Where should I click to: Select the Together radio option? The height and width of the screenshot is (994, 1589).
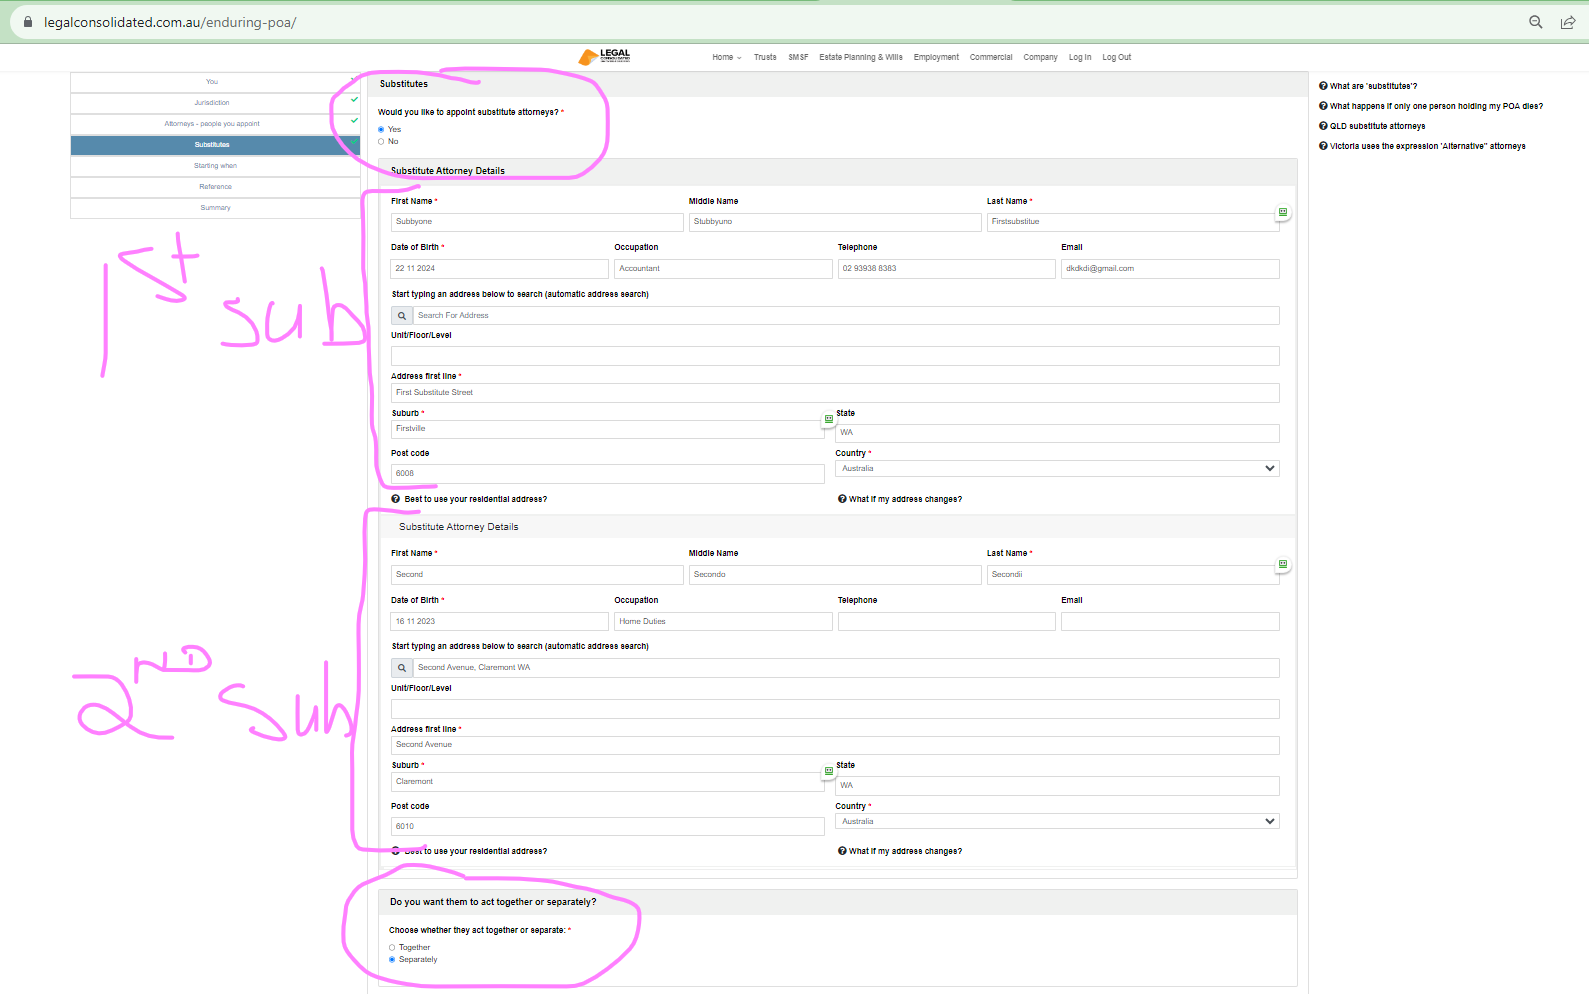[392, 947]
